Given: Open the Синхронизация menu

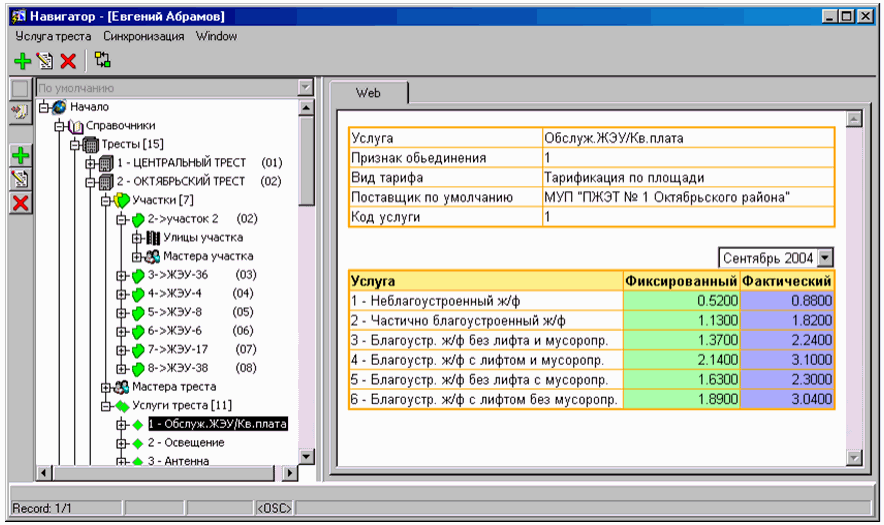Looking at the screenshot, I should (143, 36).
